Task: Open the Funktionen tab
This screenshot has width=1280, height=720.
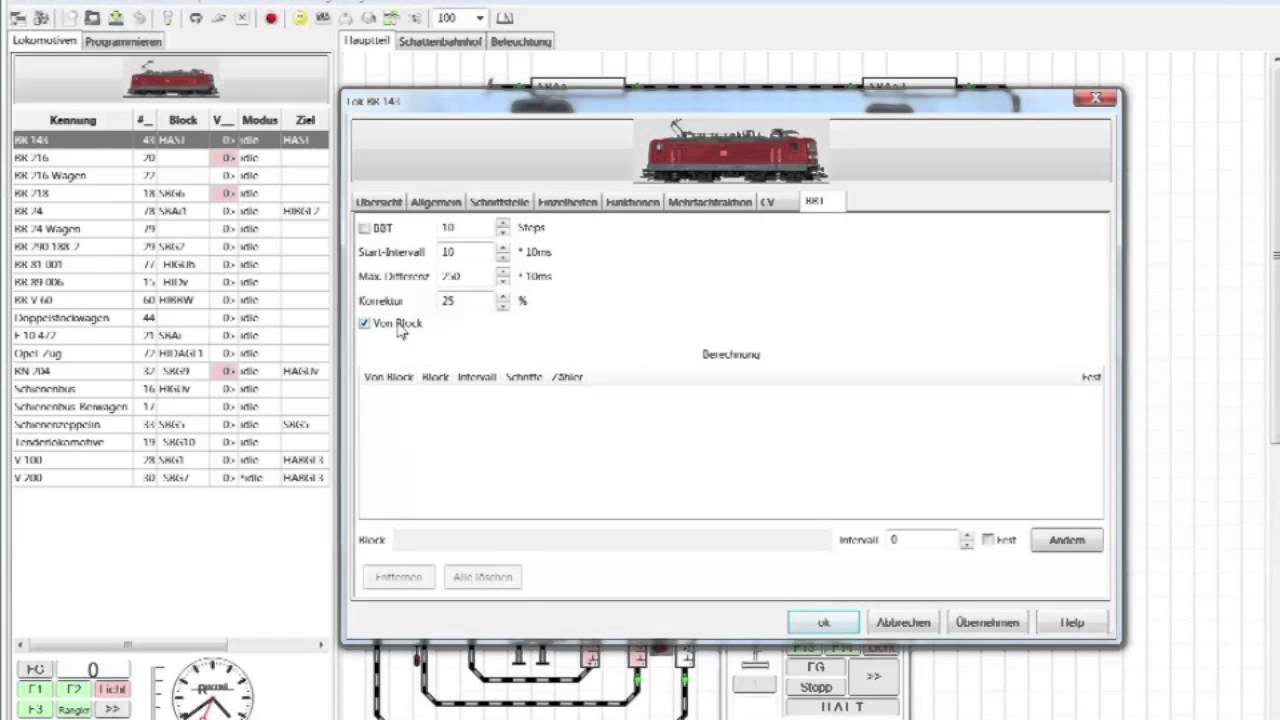Action: point(633,202)
